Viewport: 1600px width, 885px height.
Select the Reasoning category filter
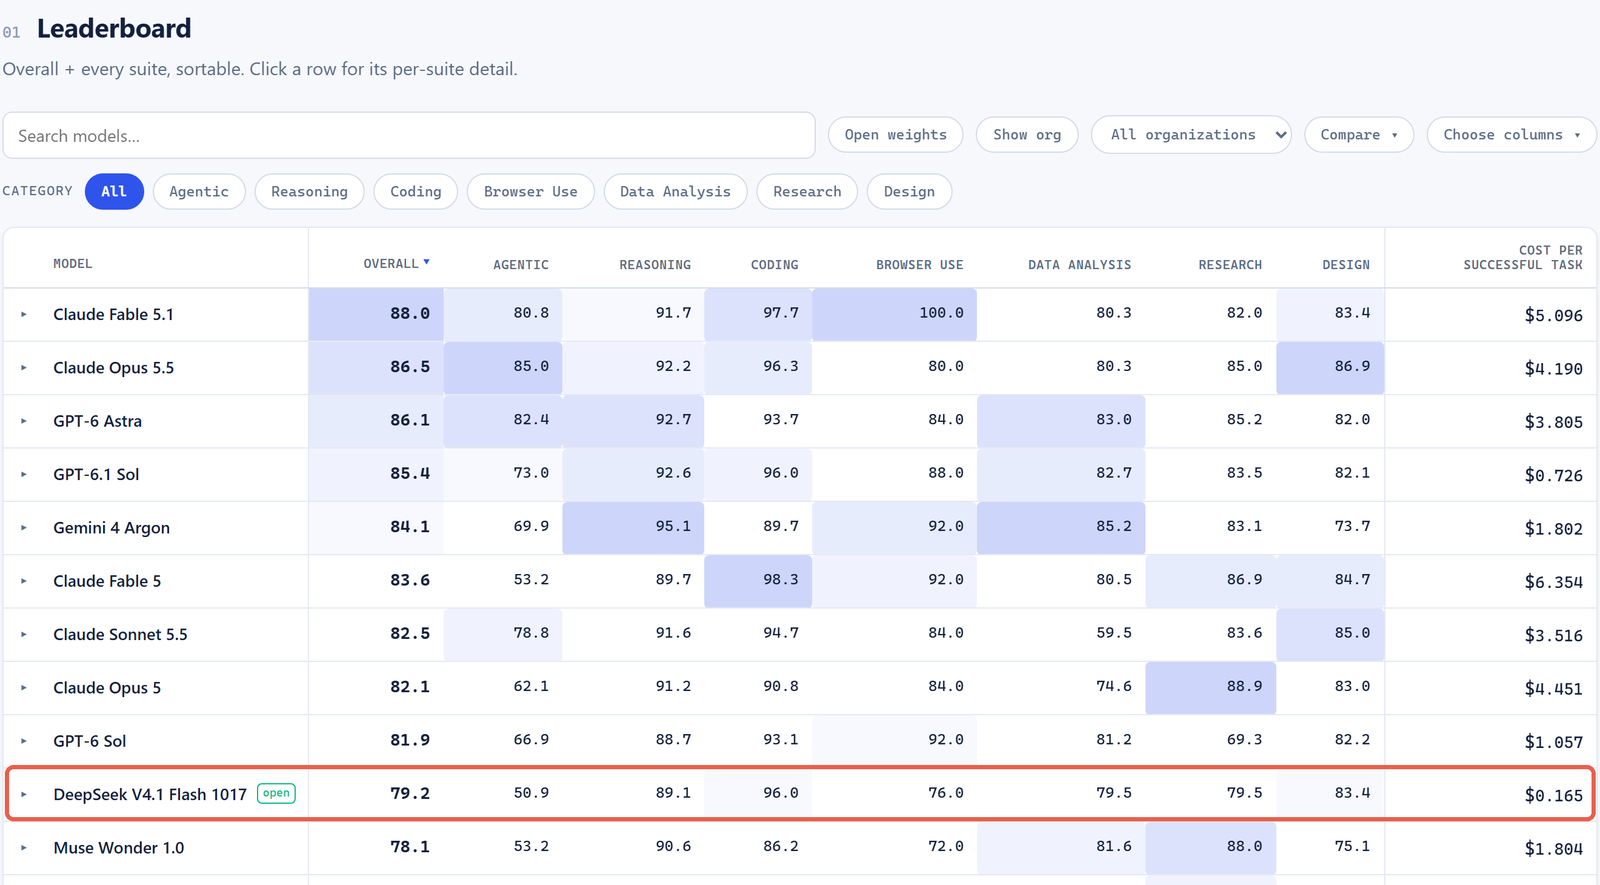point(310,191)
